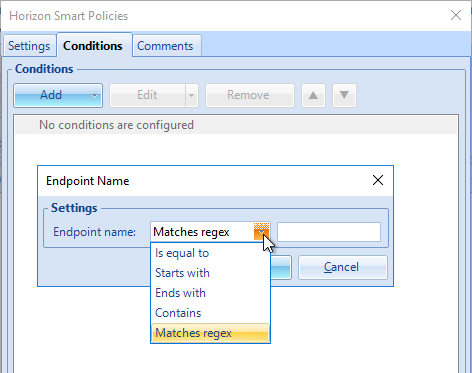472x373 pixels.
Task: Click the Cancel button
Action: (343, 267)
